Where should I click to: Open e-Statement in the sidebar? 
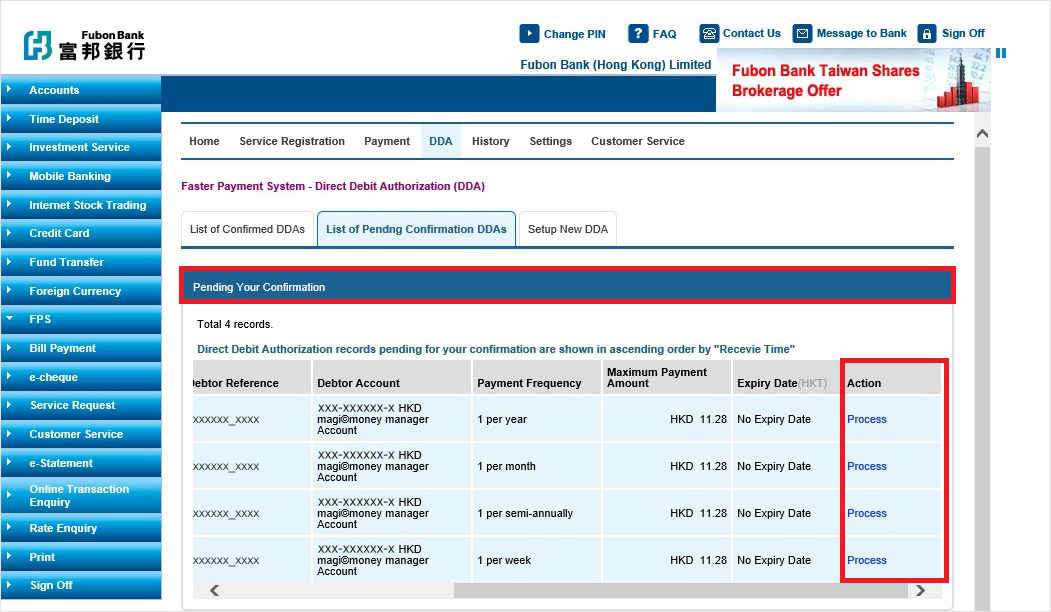pos(80,463)
